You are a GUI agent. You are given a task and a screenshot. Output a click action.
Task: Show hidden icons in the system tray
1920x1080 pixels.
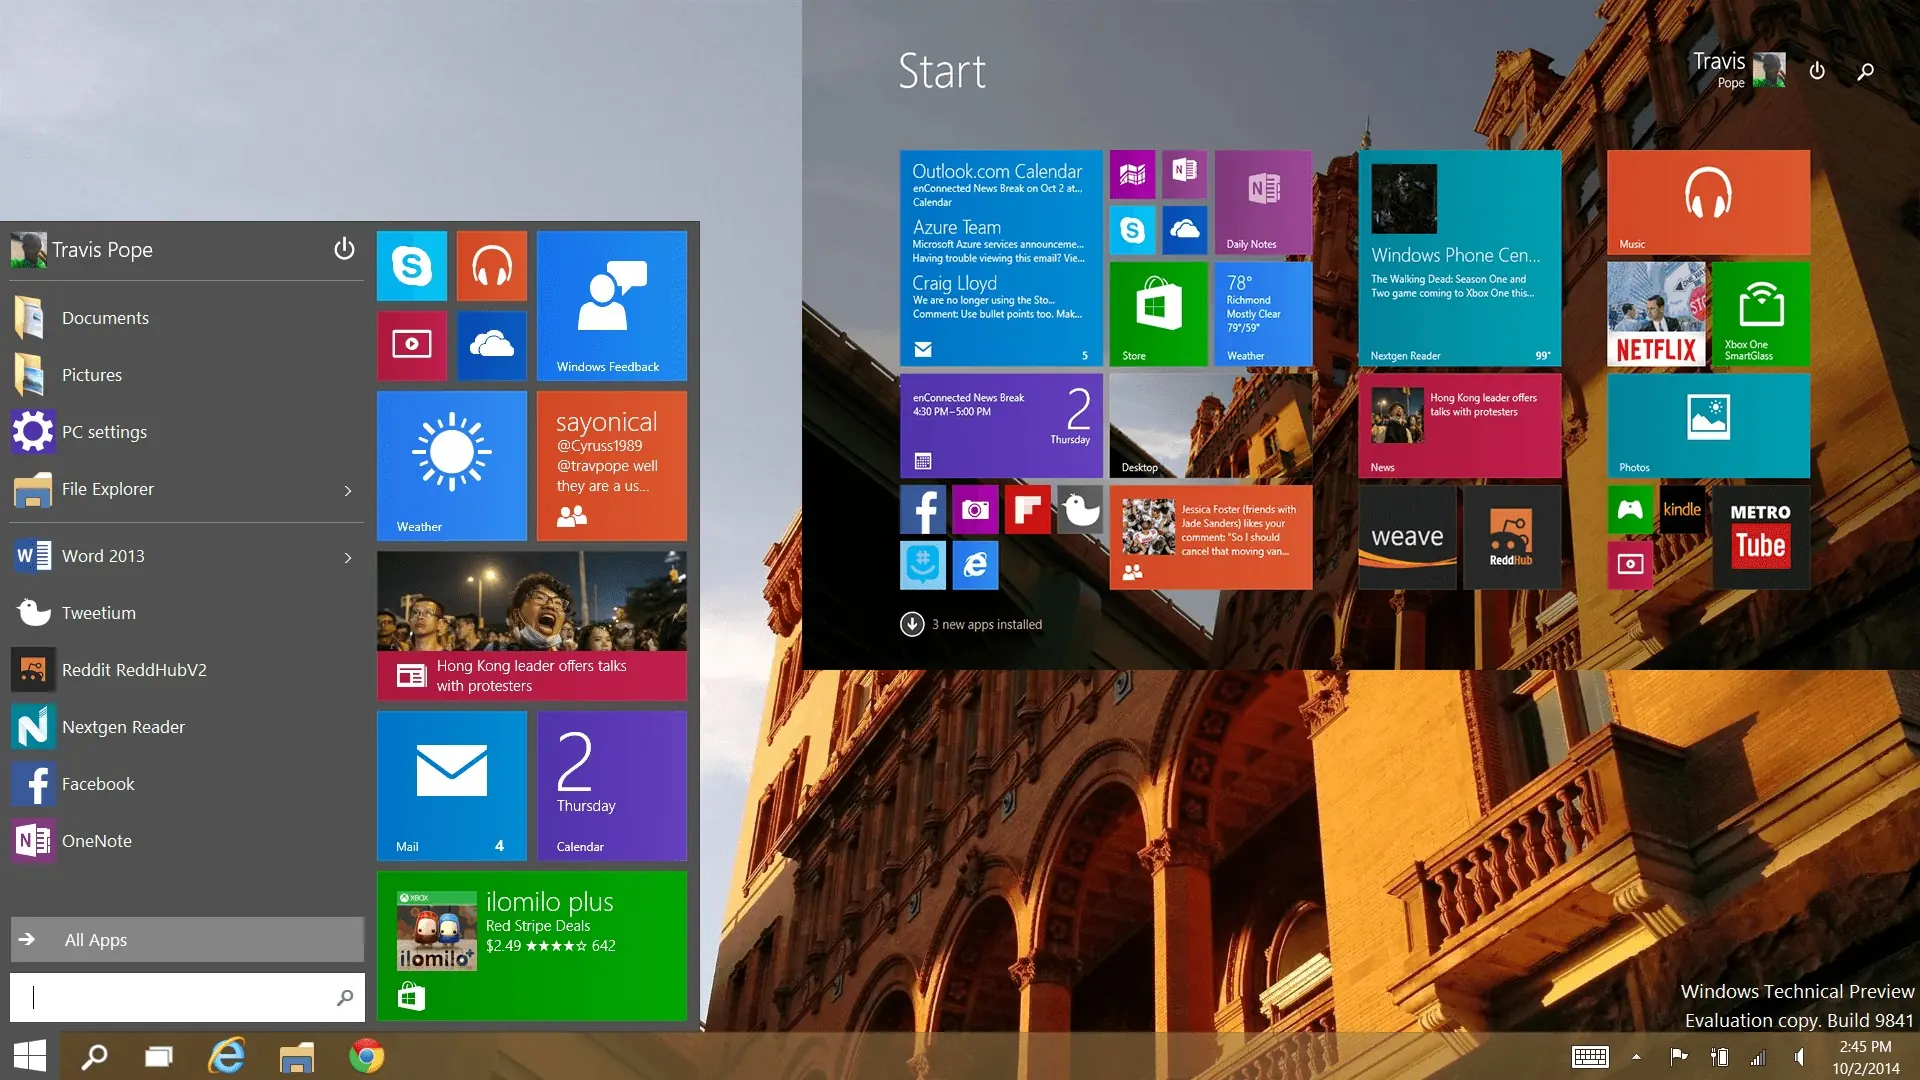[x=1636, y=1057]
